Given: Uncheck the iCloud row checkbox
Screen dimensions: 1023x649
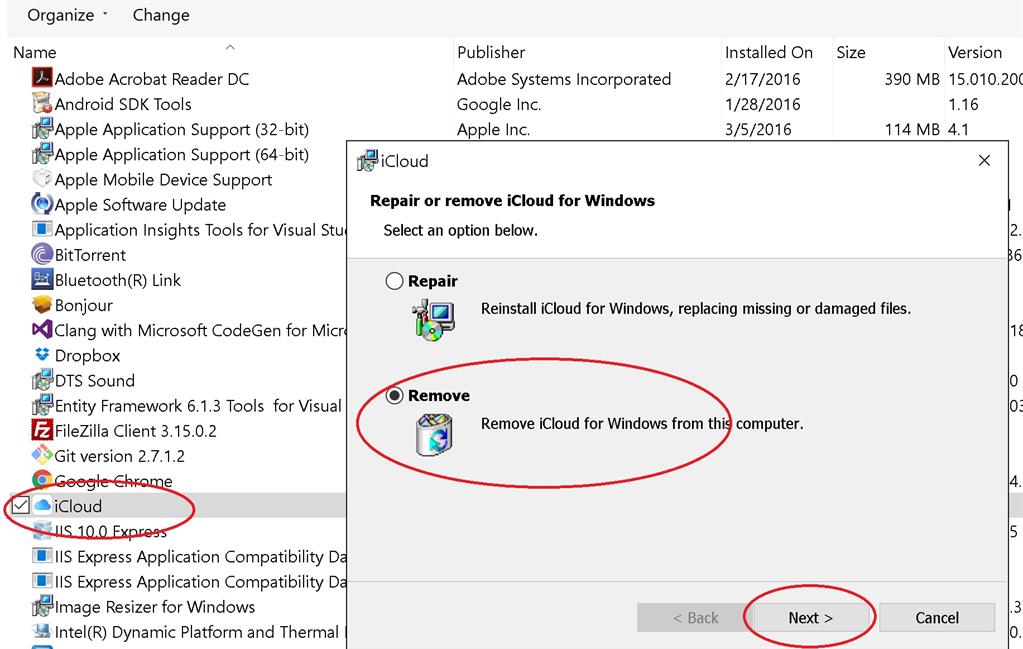Looking at the screenshot, I should [x=20, y=506].
